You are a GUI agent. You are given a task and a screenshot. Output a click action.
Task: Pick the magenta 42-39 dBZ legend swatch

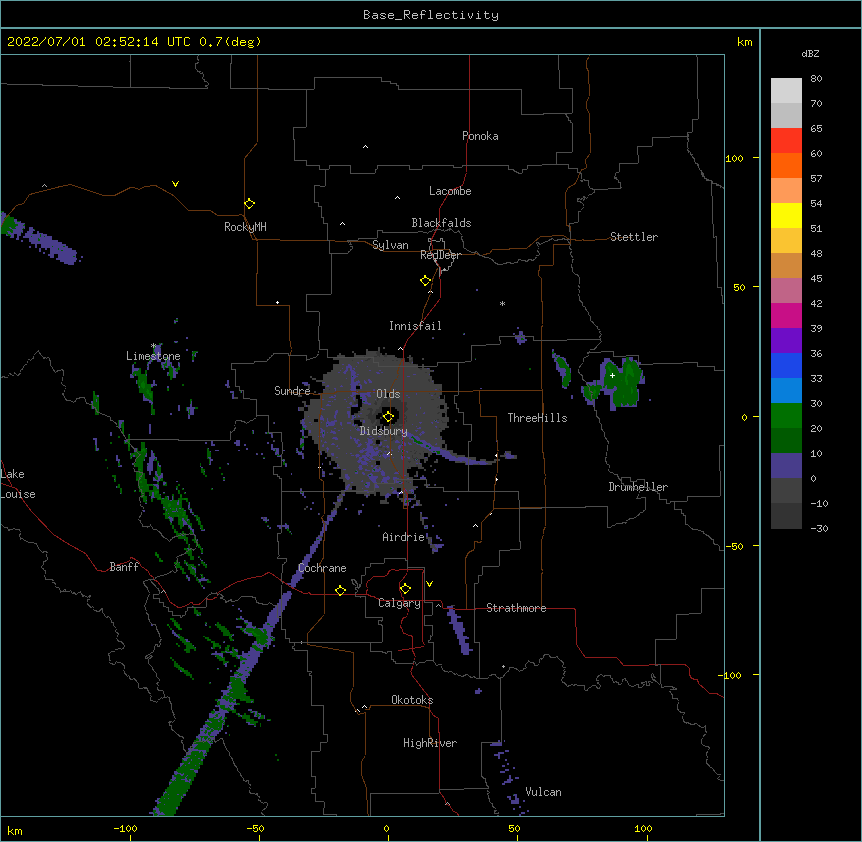[x=786, y=315]
